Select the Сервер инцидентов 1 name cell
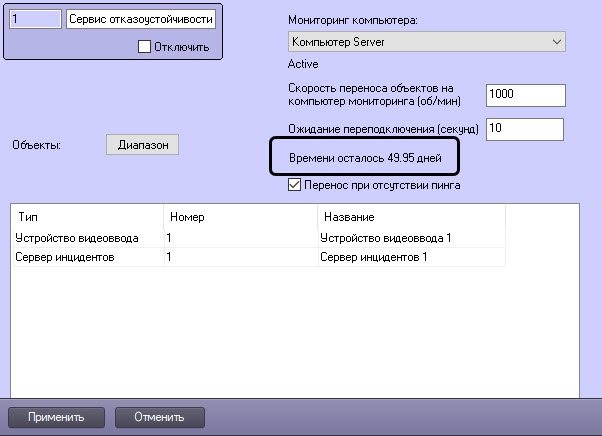The height and width of the screenshot is (436, 602). pos(410,258)
